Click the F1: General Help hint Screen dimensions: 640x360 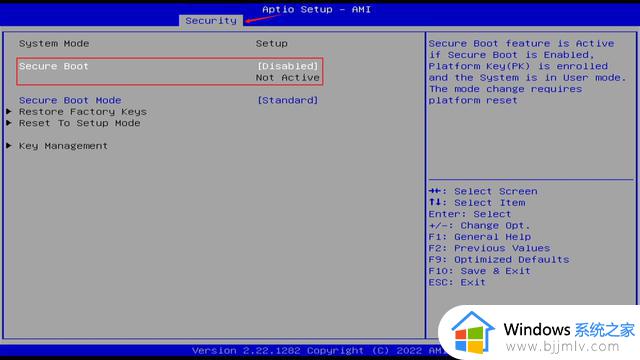click(480, 237)
